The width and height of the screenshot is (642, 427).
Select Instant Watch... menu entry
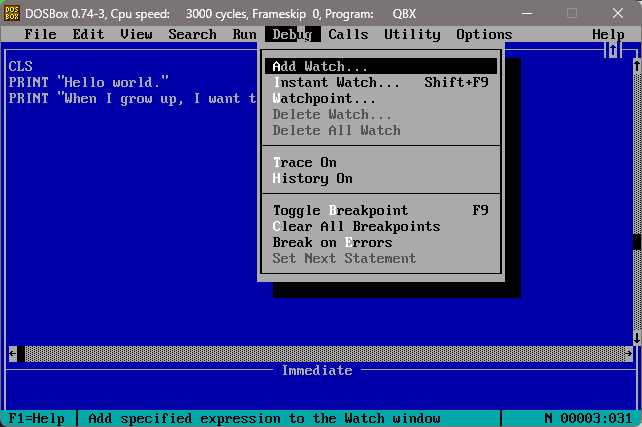381,82
